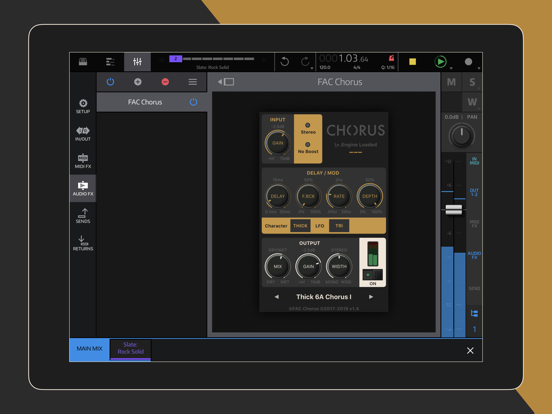This screenshot has height=414, width=552.
Task: Click the DELAY knob
Action: tap(277, 196)
